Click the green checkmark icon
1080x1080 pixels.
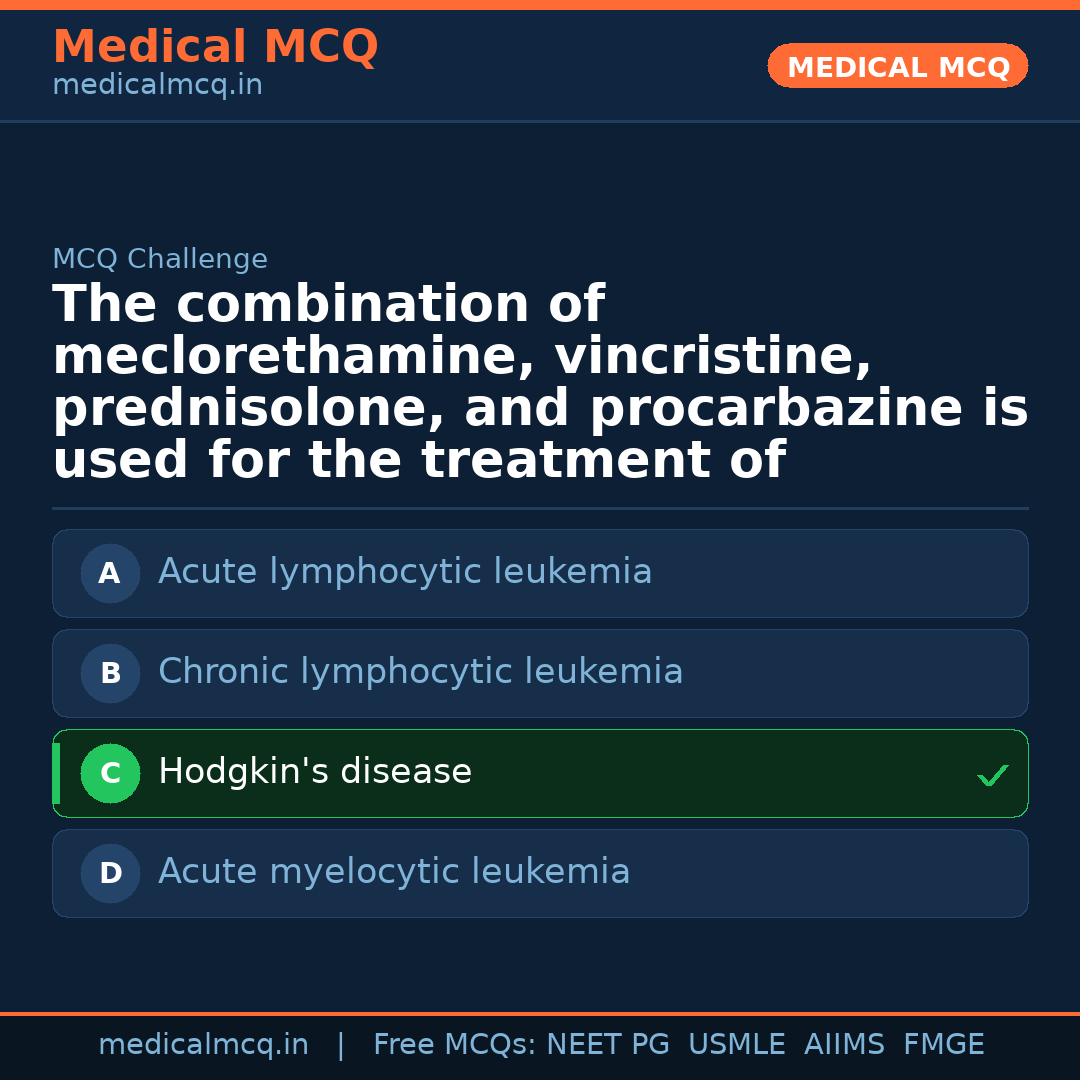[992, 775]
